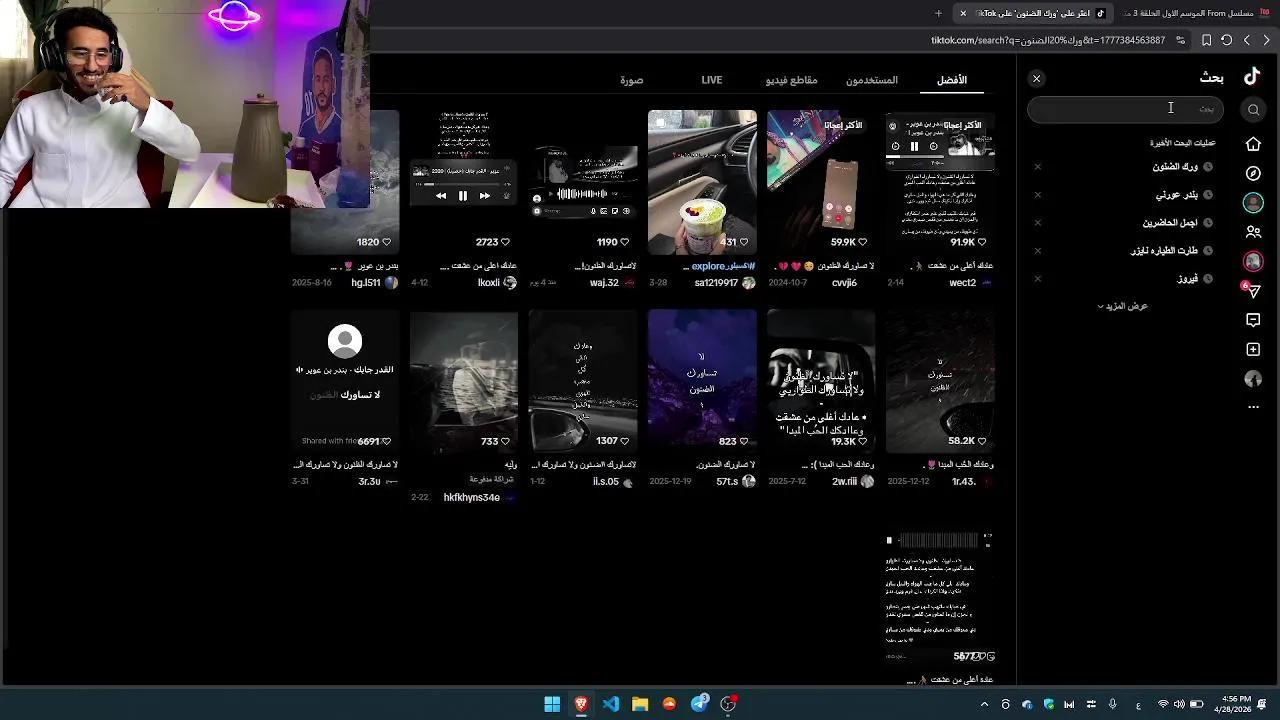
Task: Select recent search 'فيروز'
Action: (x=1187, y=279)
